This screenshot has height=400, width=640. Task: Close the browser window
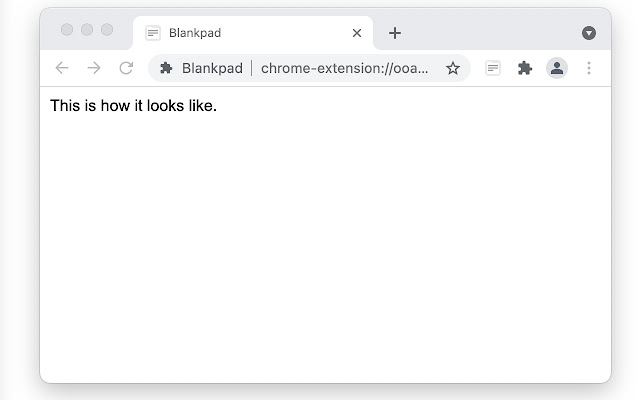(67, 30)
